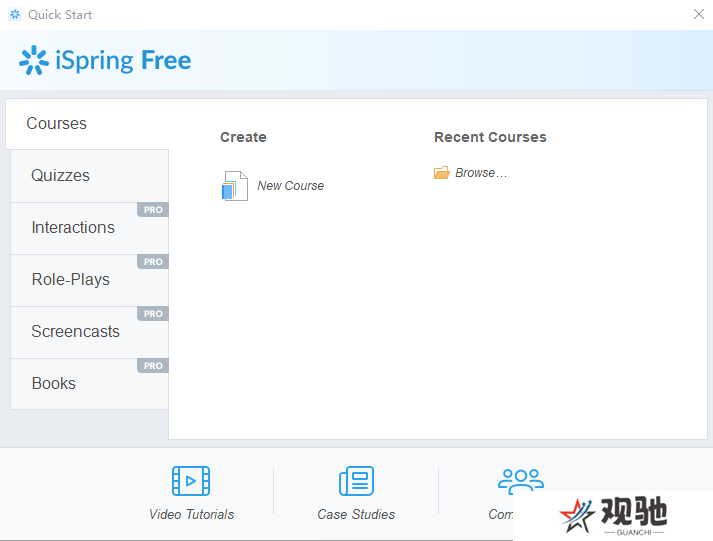The height and width of the screenshot is (541, 713).
Task: Click the Case Studies label
Action: pos(356,514)
